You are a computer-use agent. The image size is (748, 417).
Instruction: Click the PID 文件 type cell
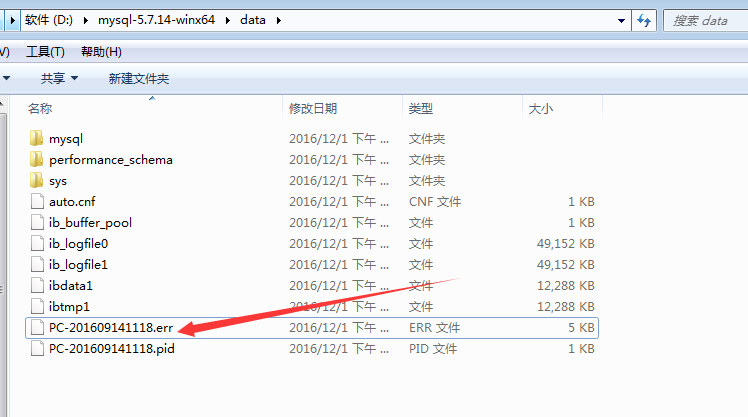click(x=433, y=348)
